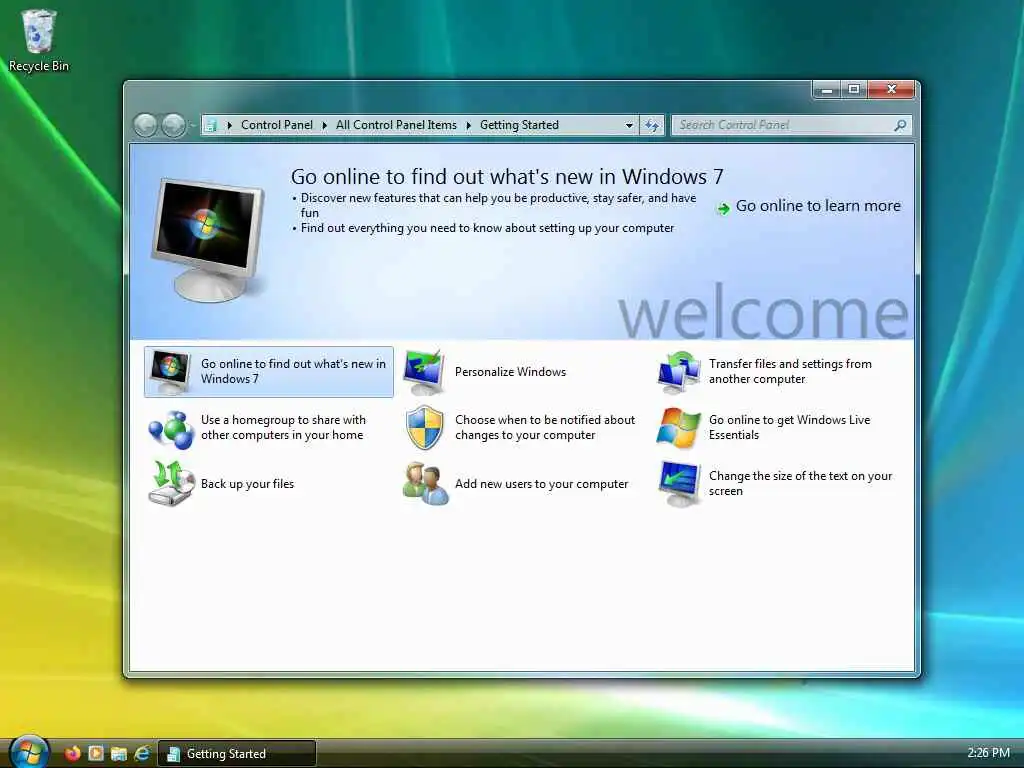
Task: Open the homegroup globe icon
Action: point(171,429)
